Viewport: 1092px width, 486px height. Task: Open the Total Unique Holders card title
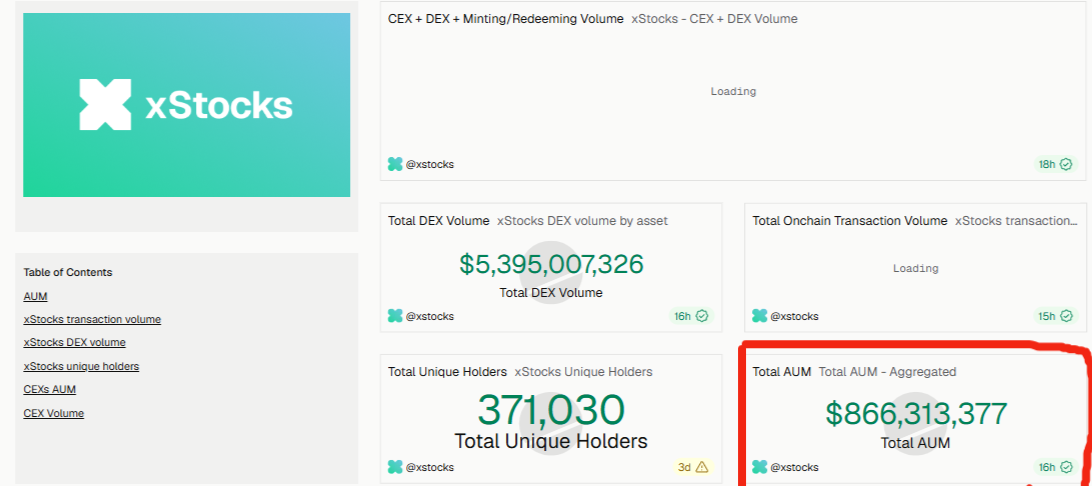(x=447, y=372)
